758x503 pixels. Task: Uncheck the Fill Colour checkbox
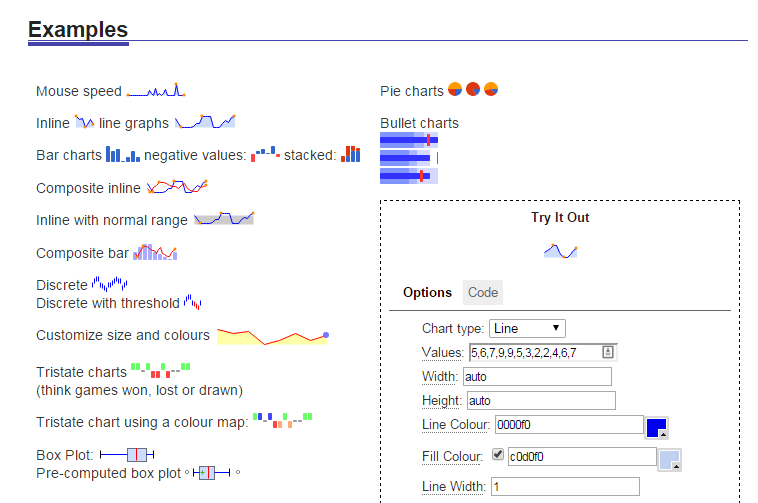click(x=498, y=455)
